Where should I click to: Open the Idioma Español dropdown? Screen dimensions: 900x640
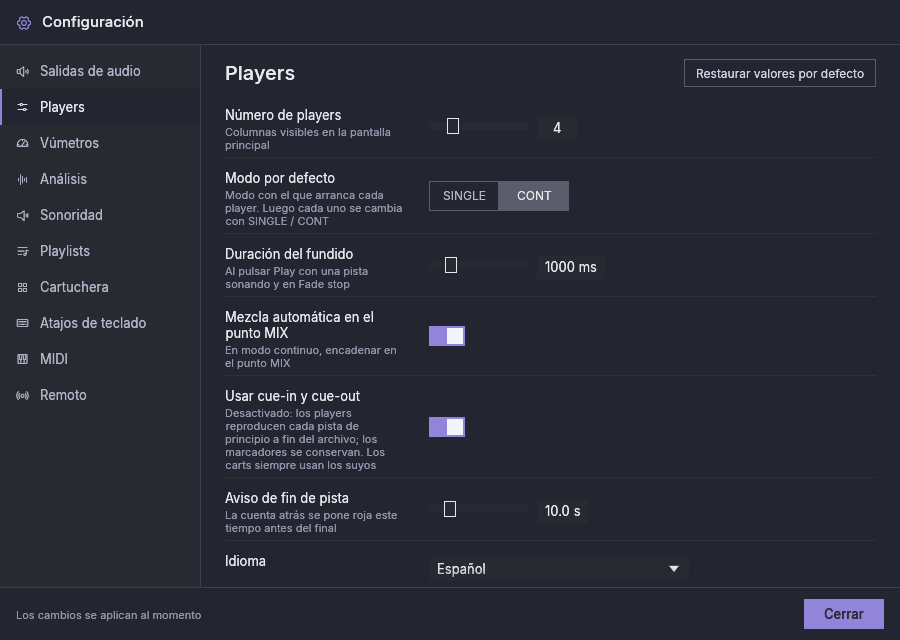point(558,569)
